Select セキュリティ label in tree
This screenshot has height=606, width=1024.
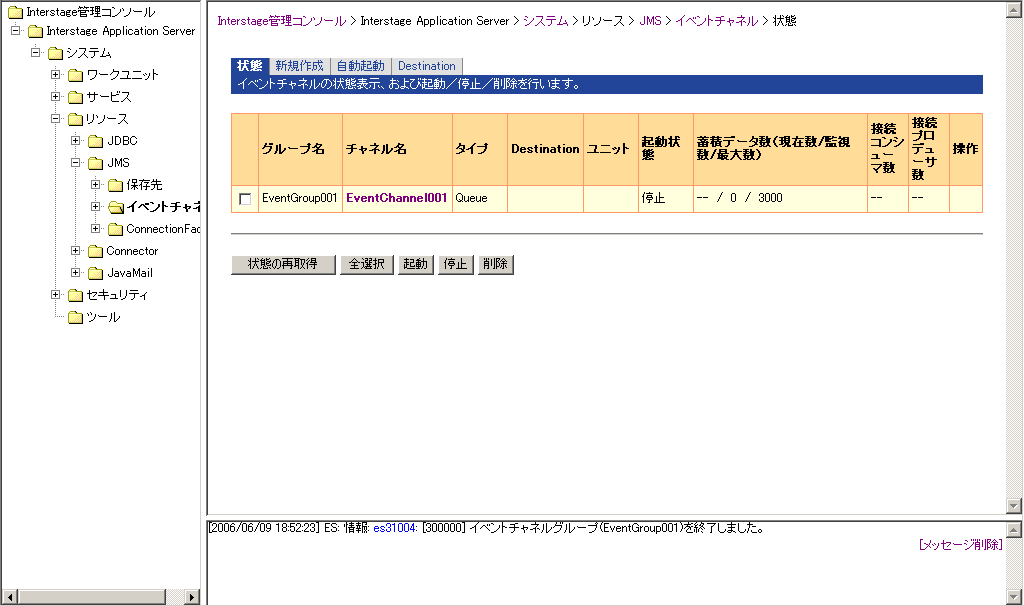118,295
